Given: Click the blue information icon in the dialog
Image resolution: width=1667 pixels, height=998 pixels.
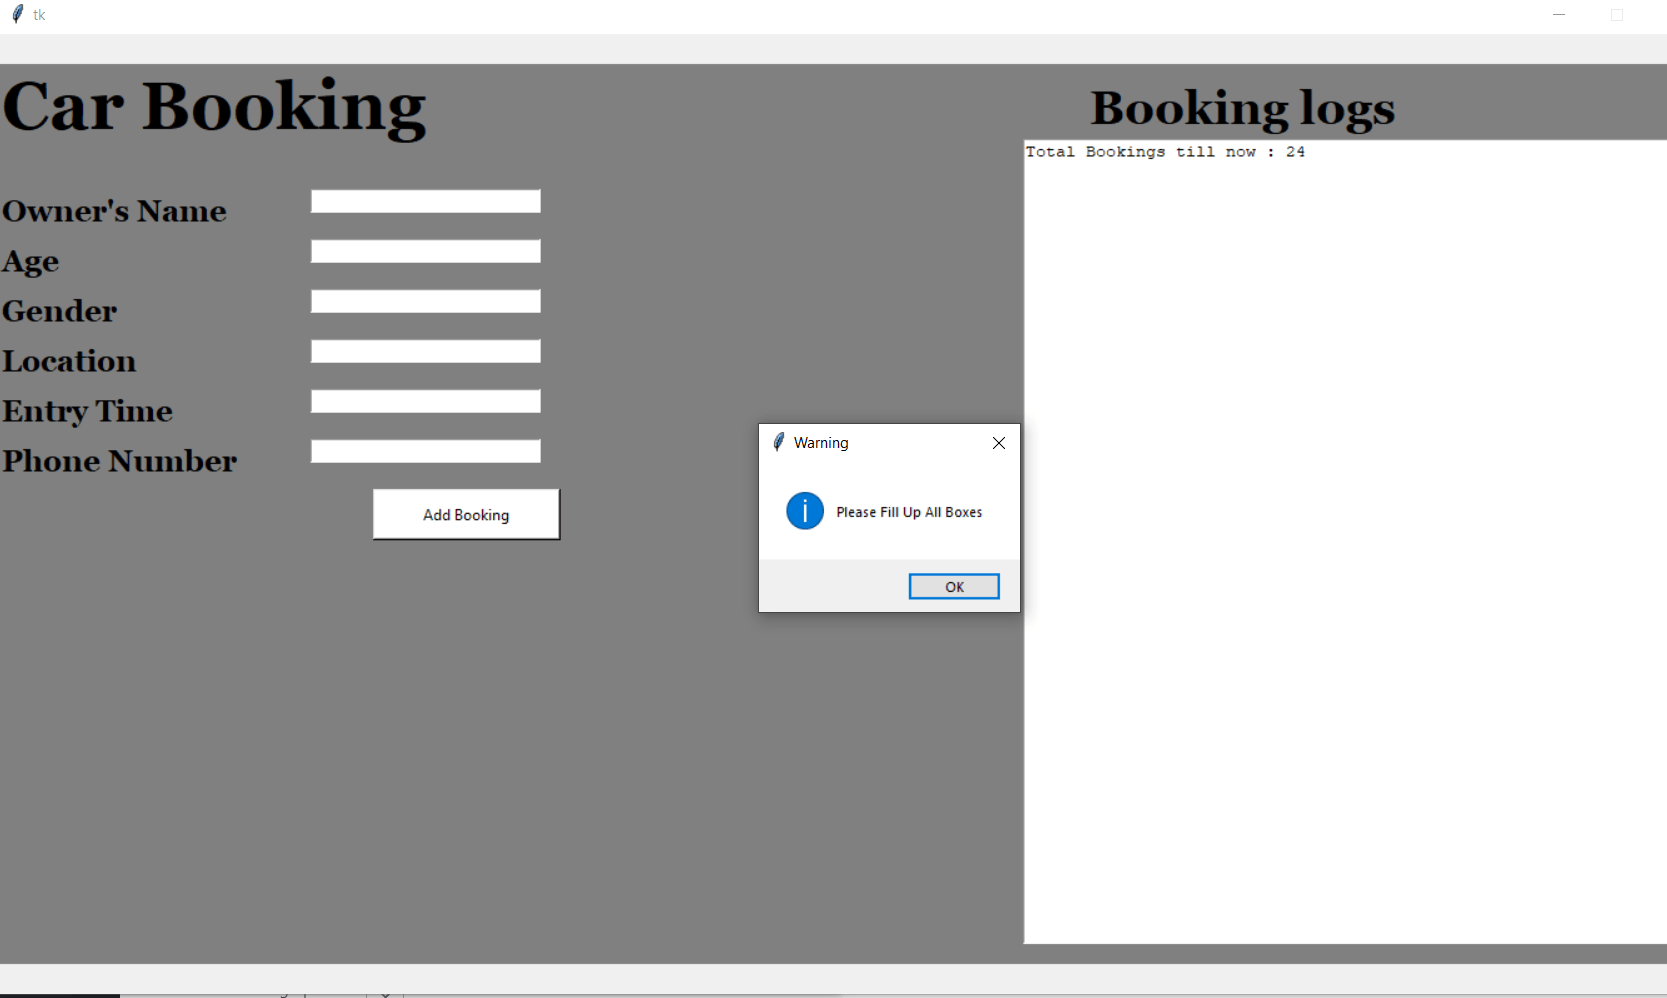Looking at the screenshot, I should [x=804, y=511].
